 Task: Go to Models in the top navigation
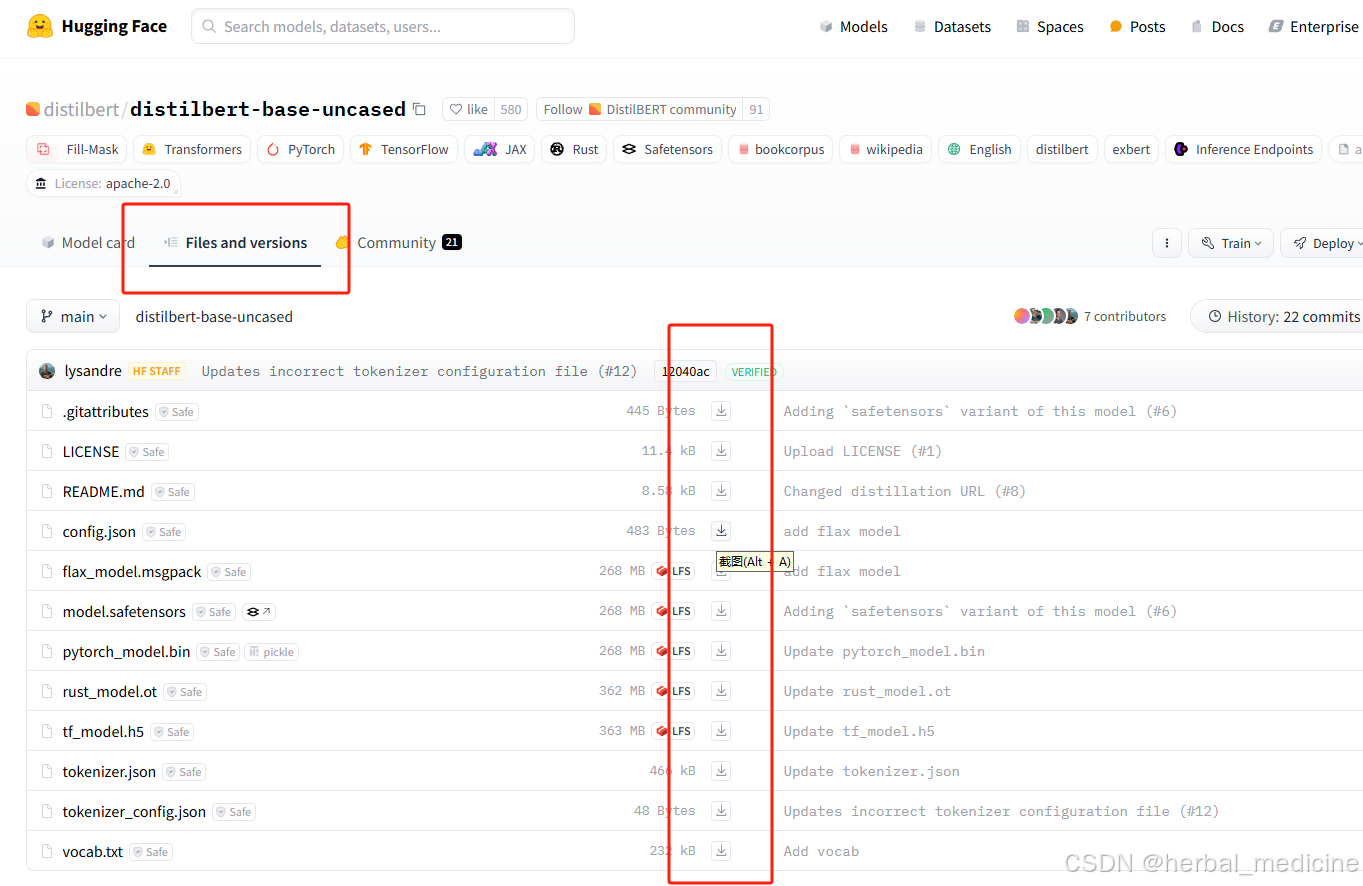click(853, 27)
